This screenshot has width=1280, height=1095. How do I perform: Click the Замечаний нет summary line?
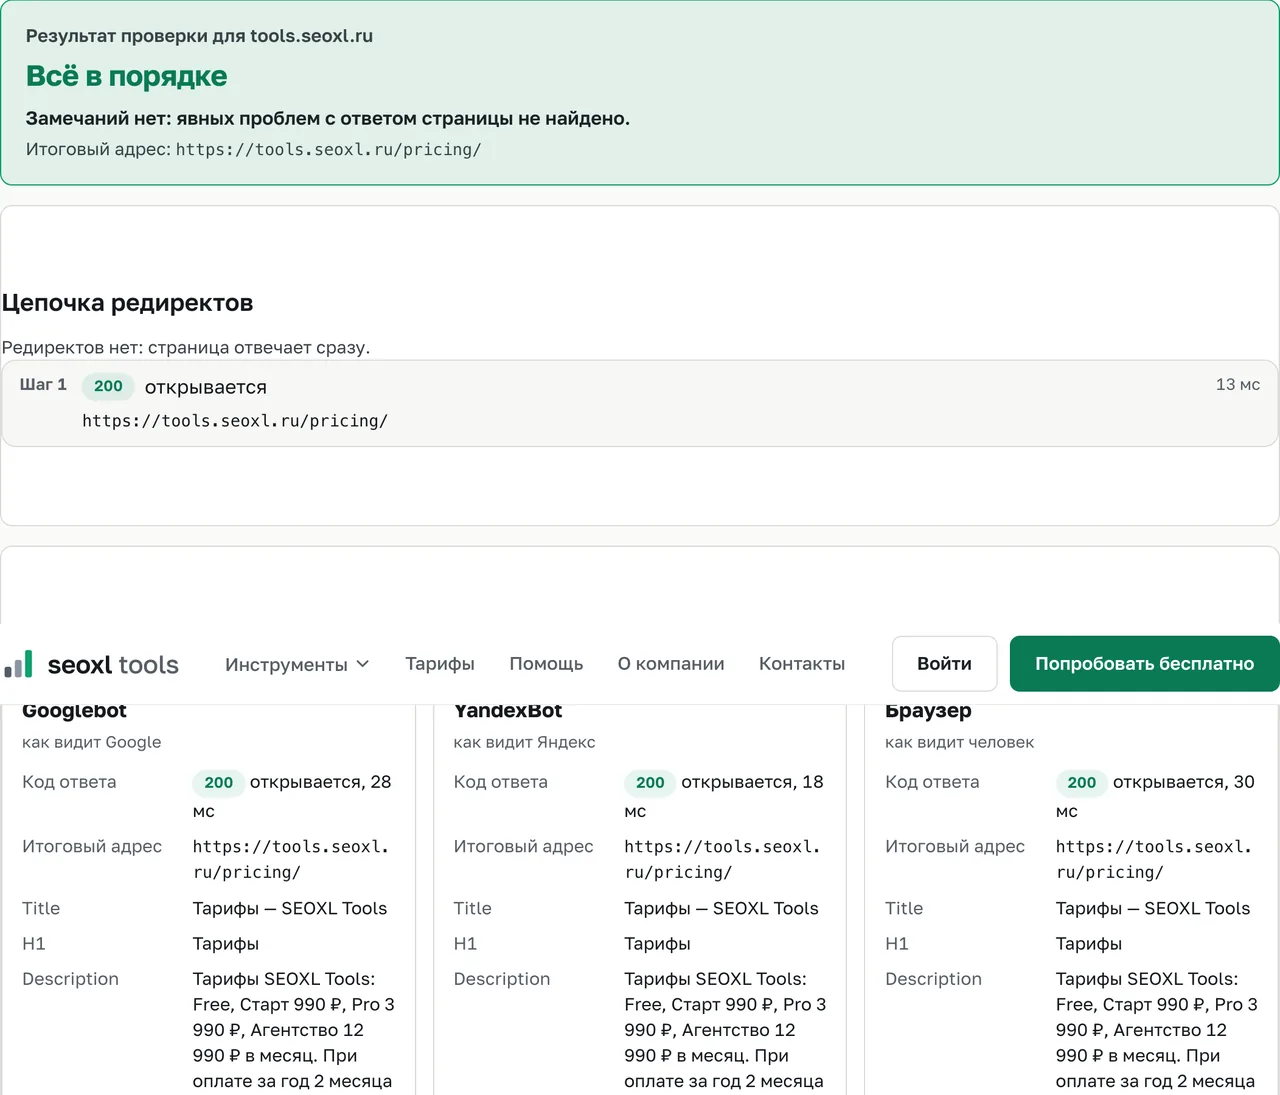328,118
